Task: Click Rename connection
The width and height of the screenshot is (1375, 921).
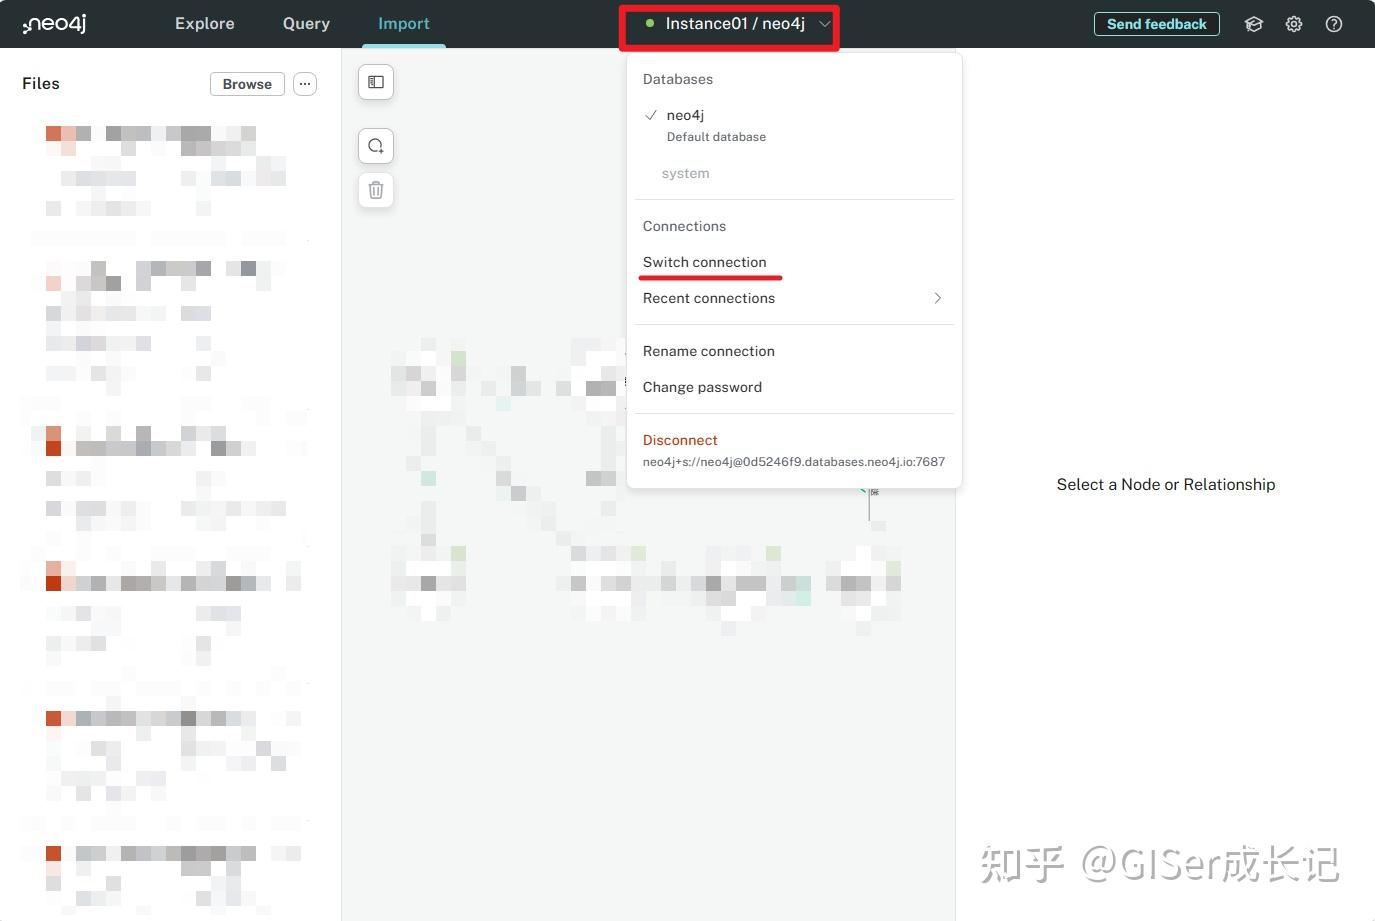Action: (708, 351)
